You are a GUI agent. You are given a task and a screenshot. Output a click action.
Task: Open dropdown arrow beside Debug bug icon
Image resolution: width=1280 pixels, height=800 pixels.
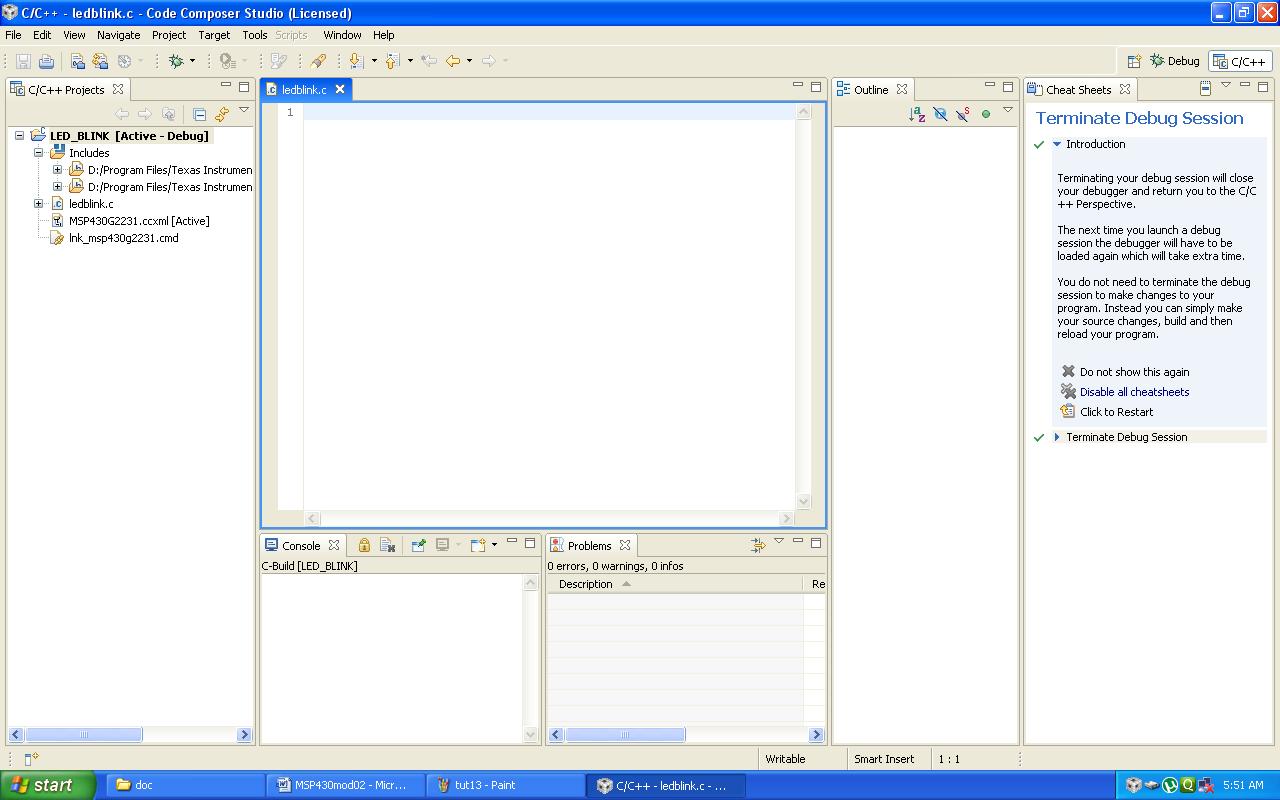coord(192,61)
